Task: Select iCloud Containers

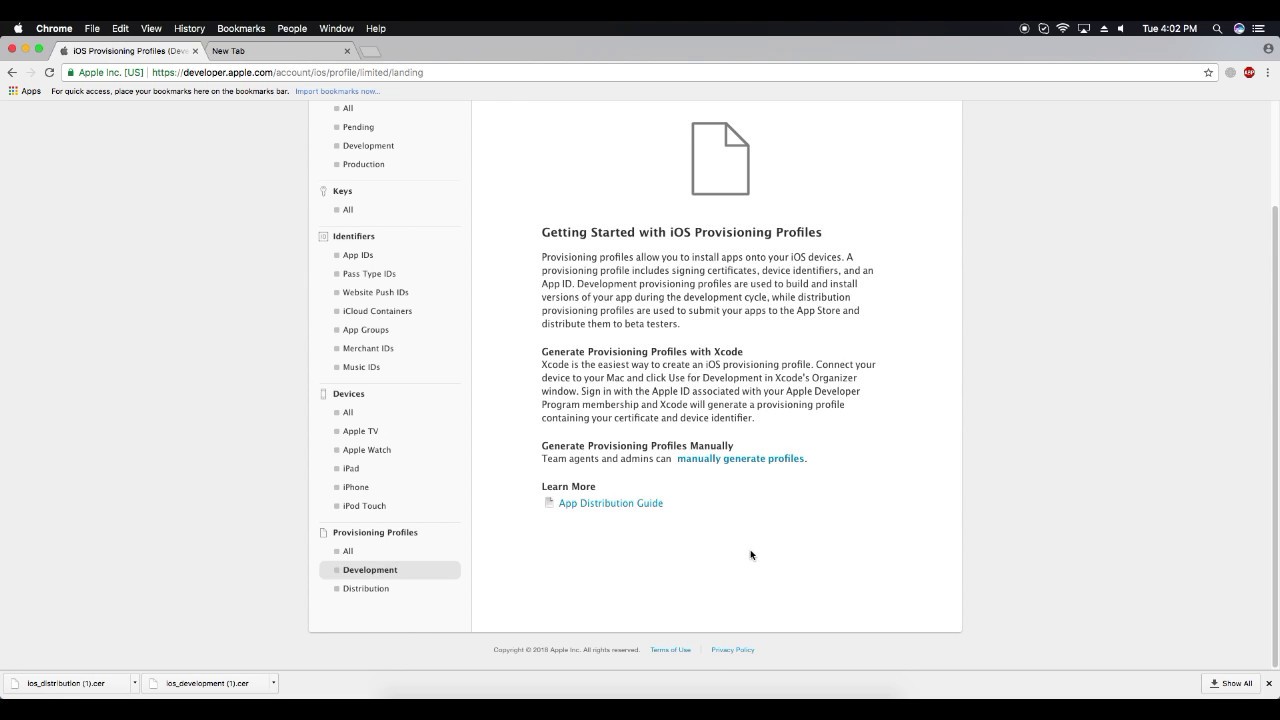Action: tap(377, 311)
